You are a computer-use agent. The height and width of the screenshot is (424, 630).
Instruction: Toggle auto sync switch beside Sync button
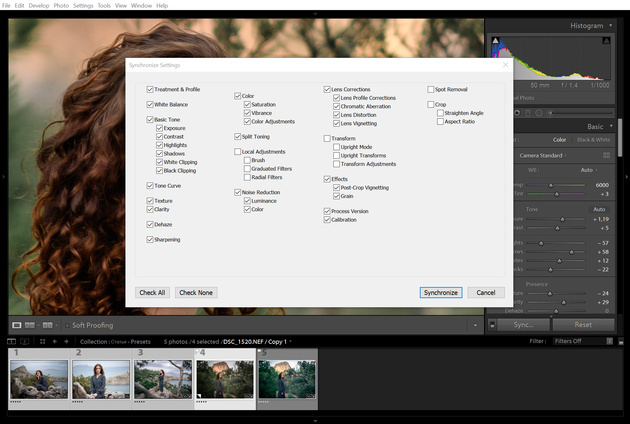[492, 325]
